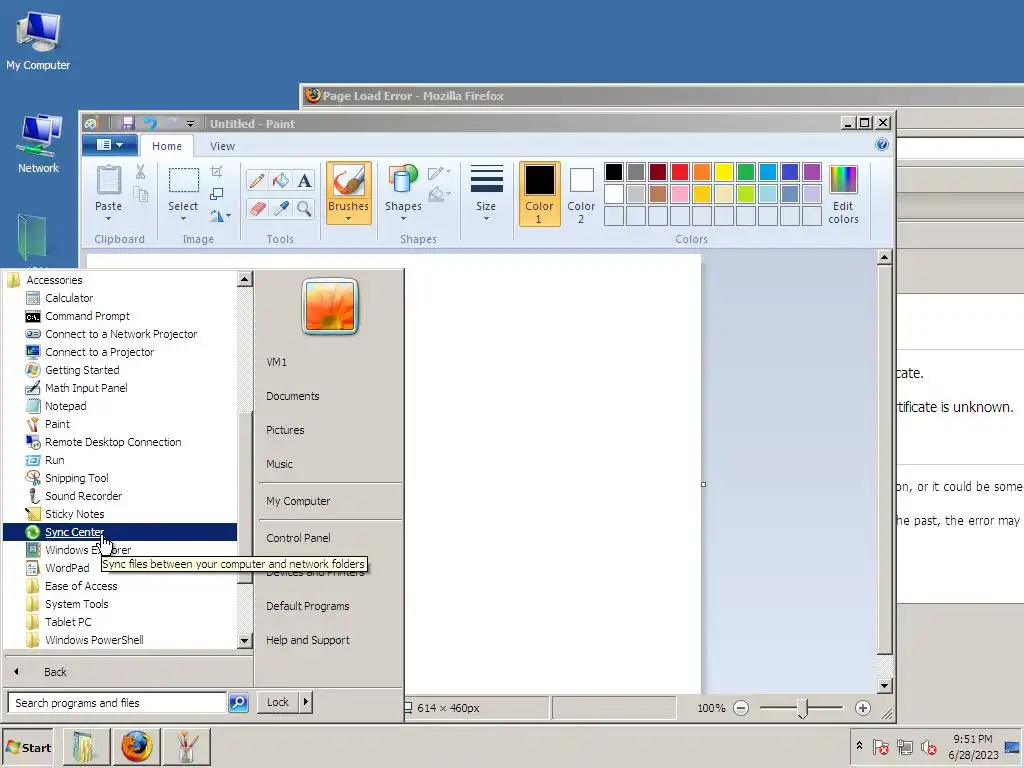Screen dimensions: 1024x768
Task: Click zoom in plus button in Paint
Action: tap(863, 708)
